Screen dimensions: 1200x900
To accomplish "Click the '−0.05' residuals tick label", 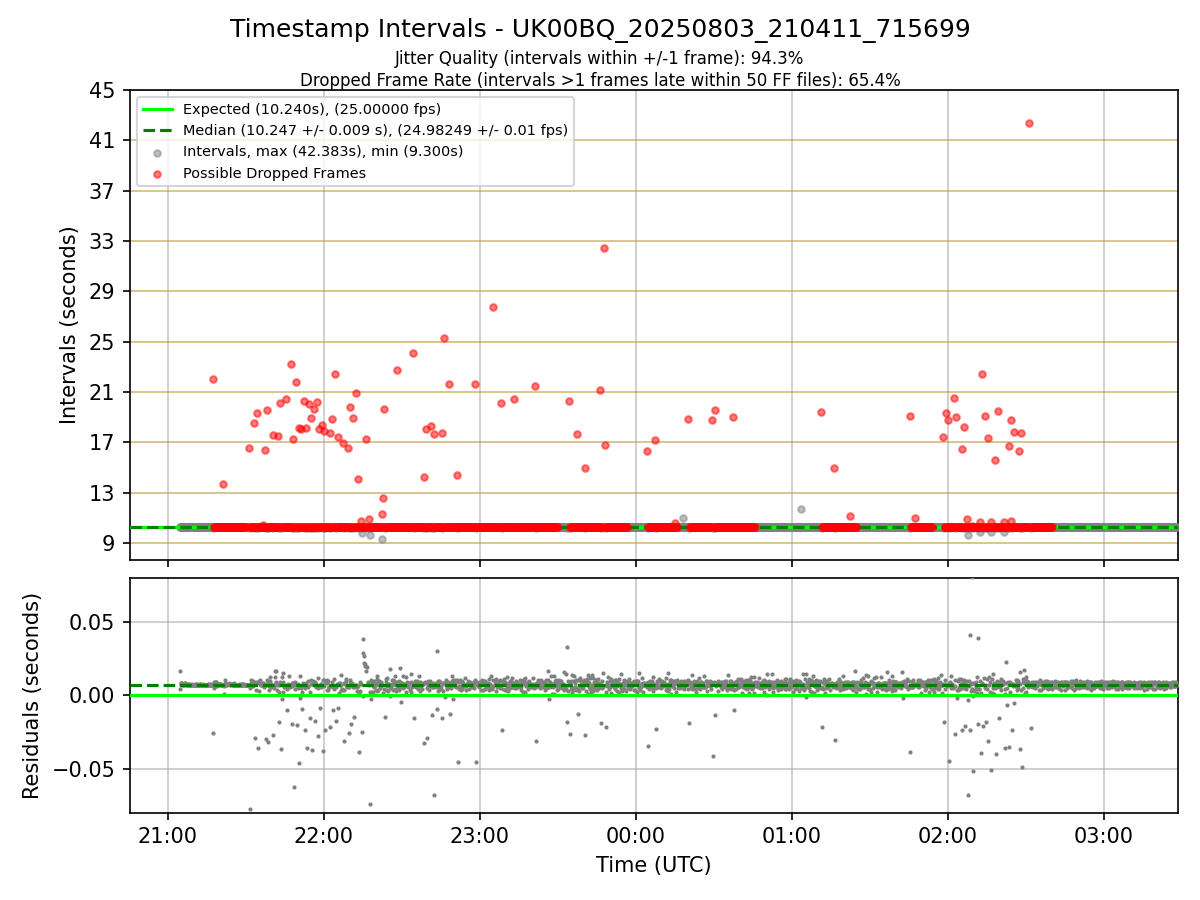I will [82, 770].
